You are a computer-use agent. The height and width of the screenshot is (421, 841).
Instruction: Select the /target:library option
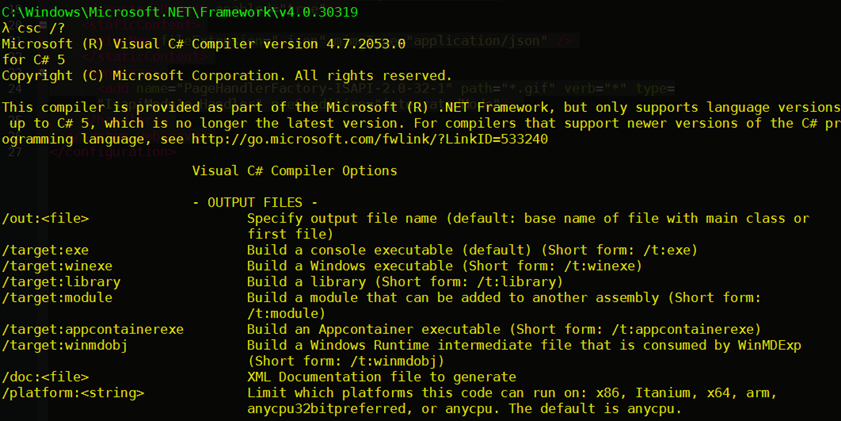point(61,282)
